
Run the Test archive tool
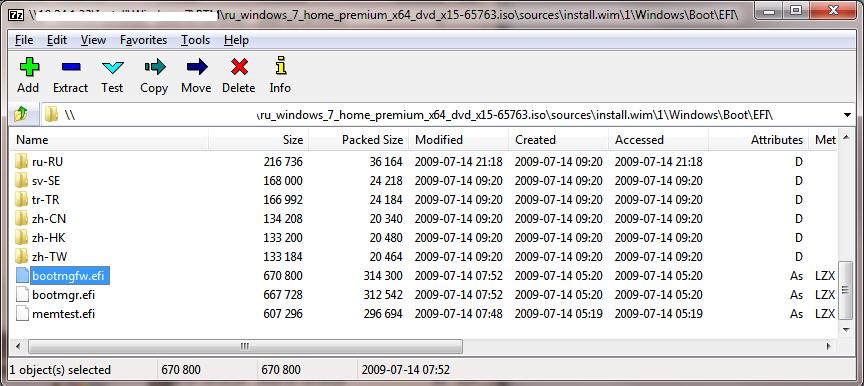click(113, 68)
